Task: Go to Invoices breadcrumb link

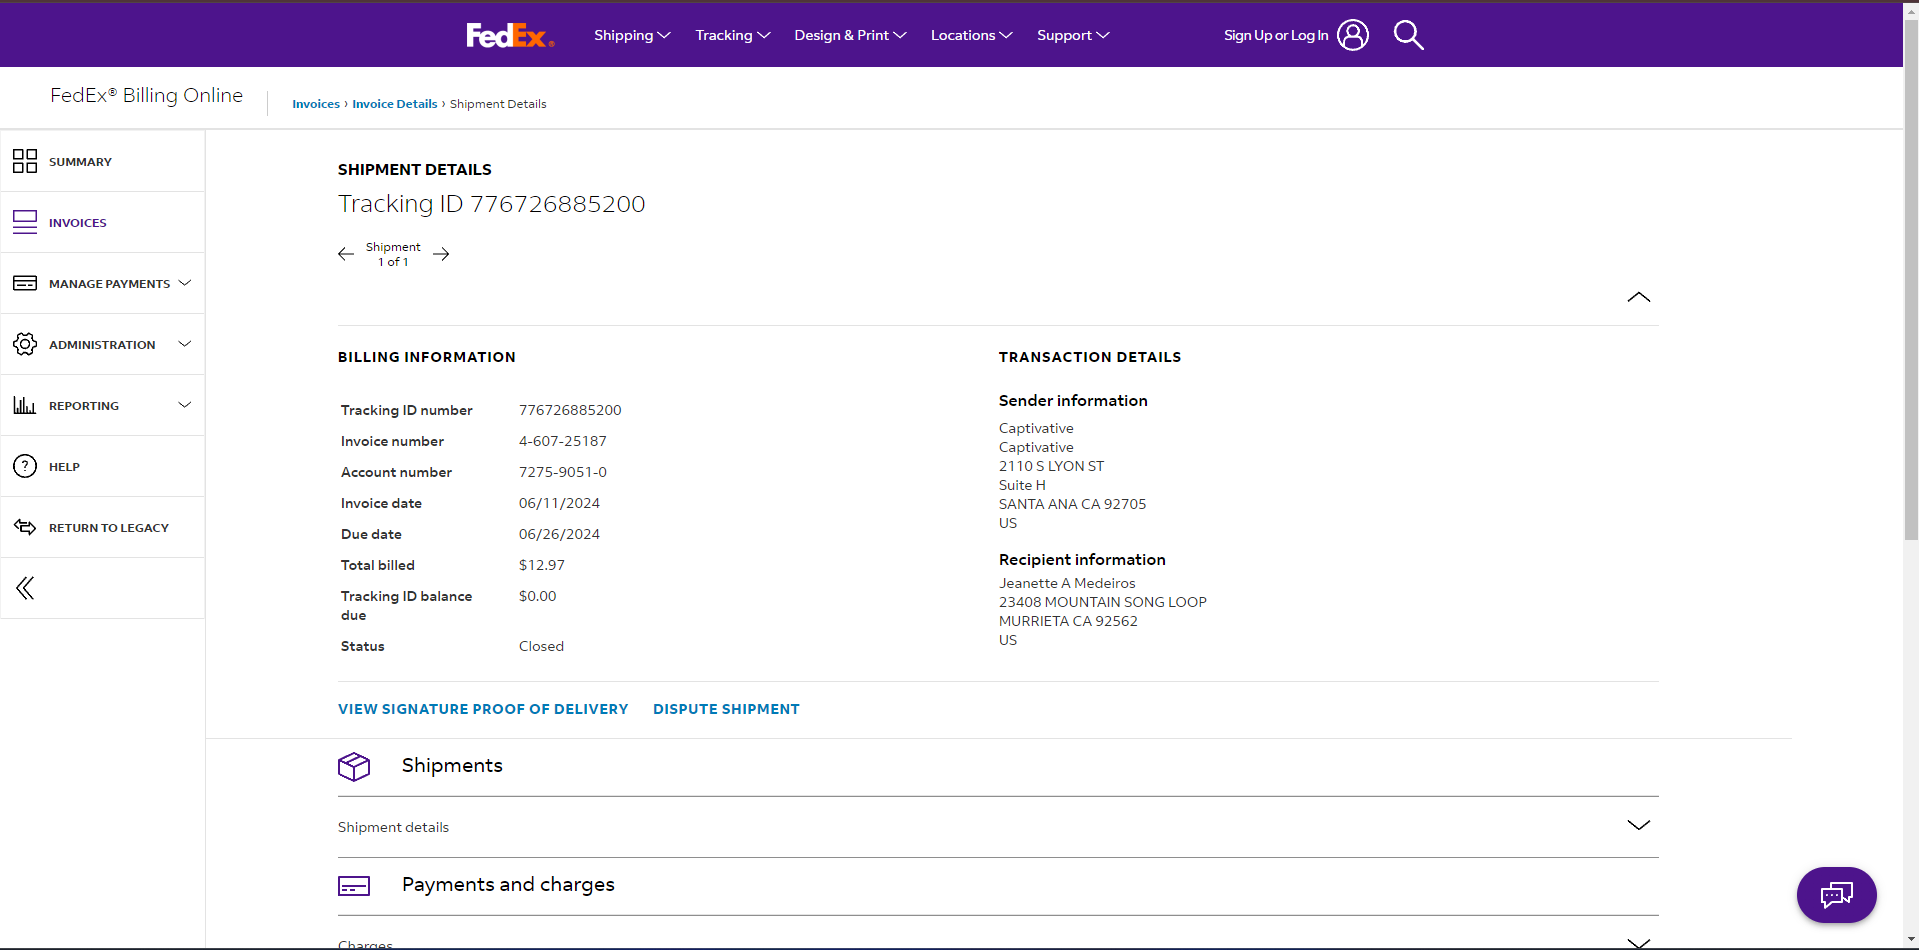Action: click(x=316, y=104)
